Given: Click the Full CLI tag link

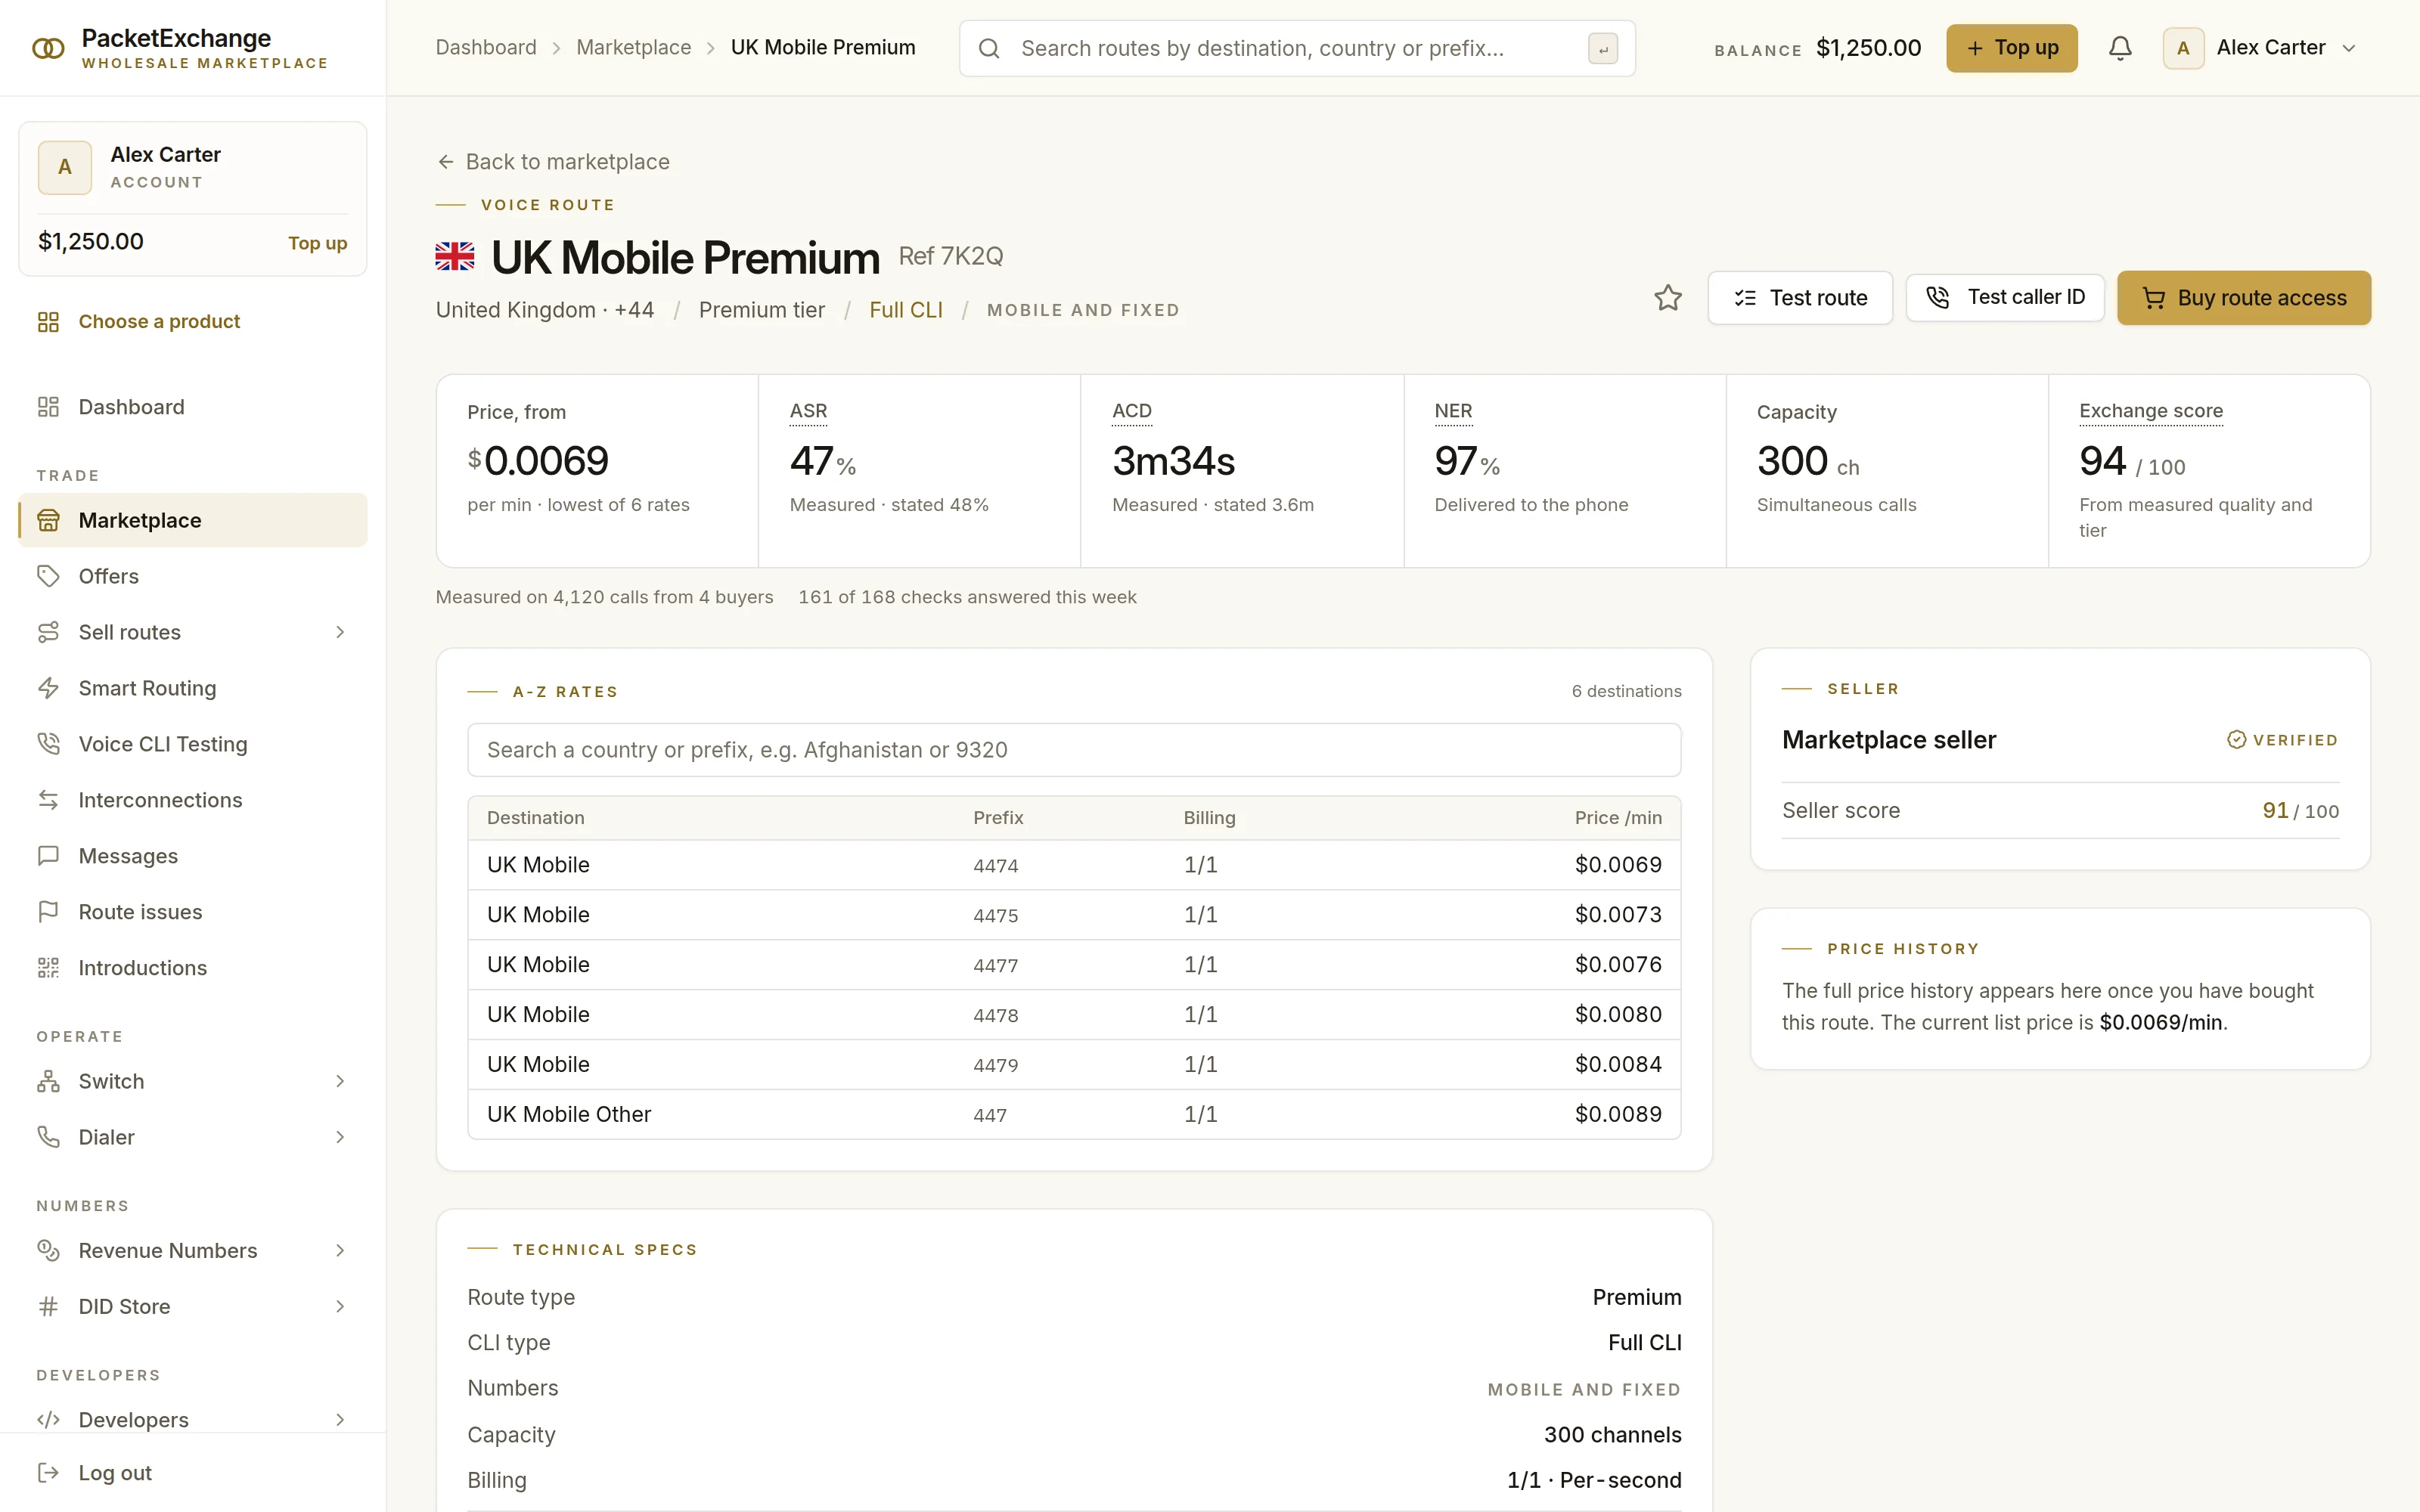Looking at the screenshot, I should click(906, 310).
